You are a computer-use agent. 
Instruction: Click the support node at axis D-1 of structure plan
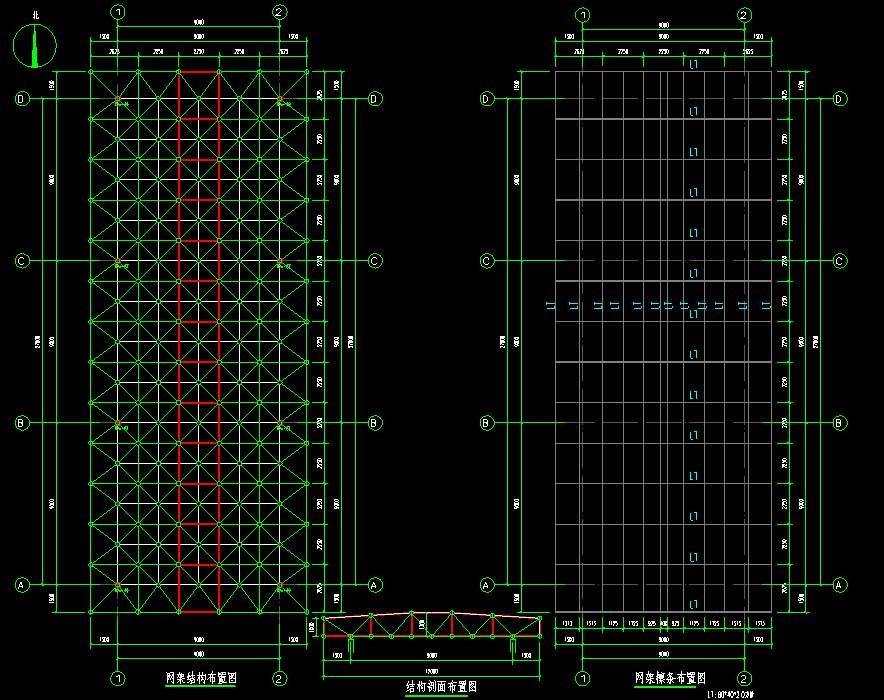[x=117, y=99]
